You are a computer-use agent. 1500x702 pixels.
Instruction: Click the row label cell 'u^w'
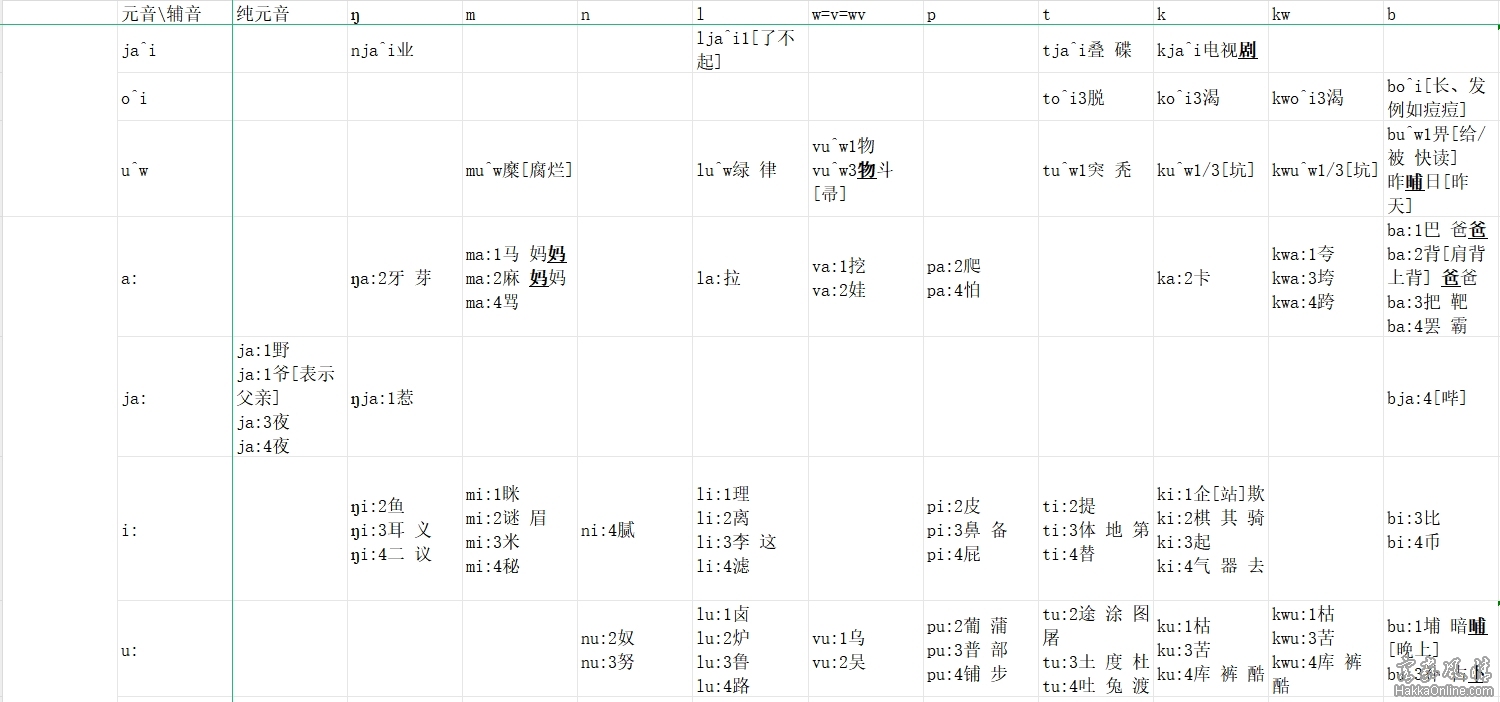174,170
